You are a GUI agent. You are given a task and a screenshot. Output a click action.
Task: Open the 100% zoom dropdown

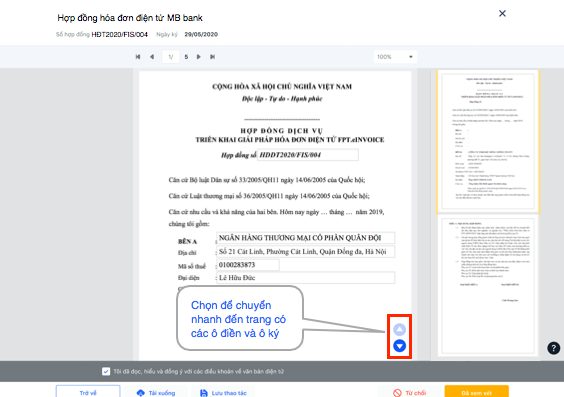tap(395, 57)
